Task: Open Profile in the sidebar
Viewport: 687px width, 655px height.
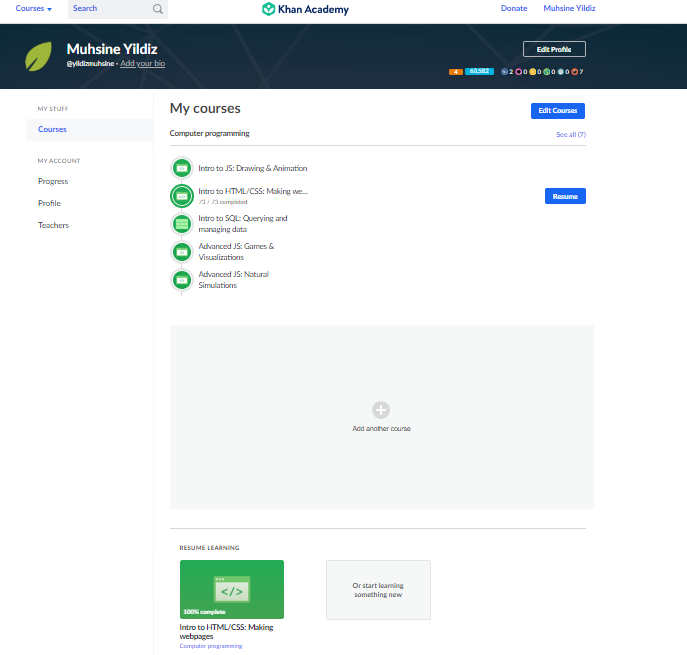Action: 49,203
